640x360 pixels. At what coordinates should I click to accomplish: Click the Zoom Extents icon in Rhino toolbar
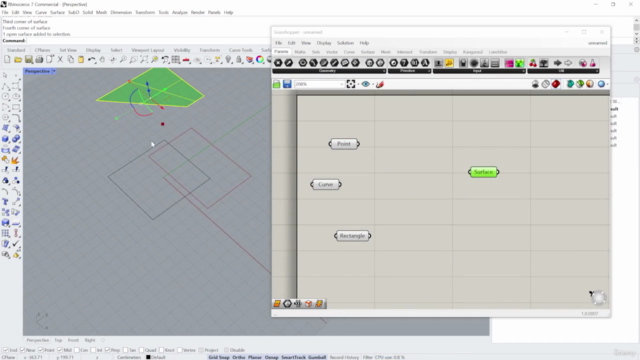(x=144, y=60)
